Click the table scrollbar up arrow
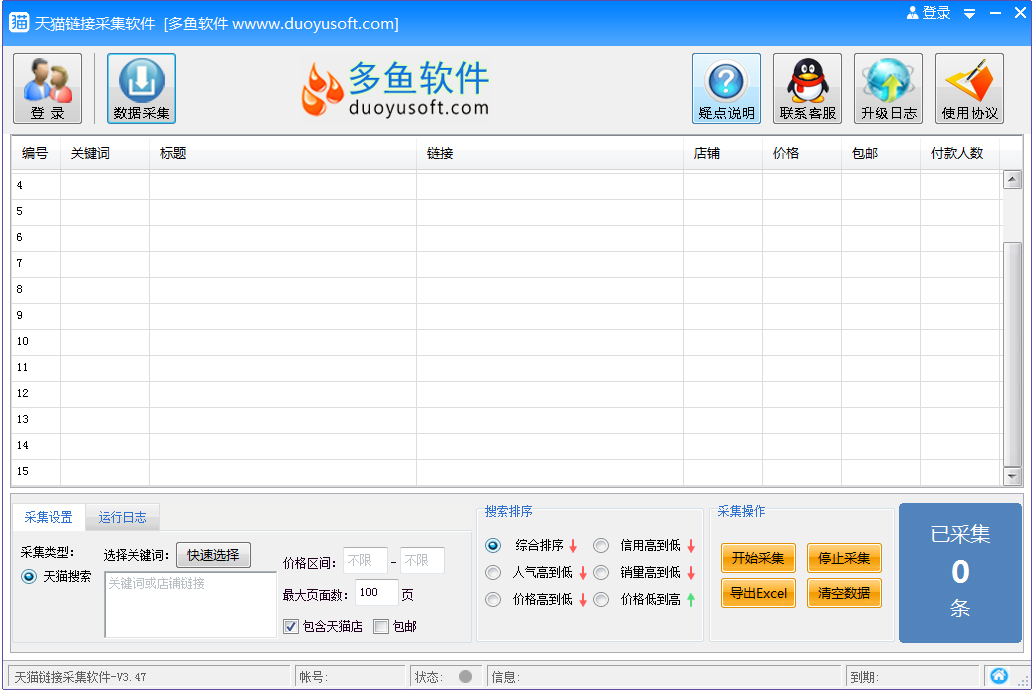 pos(1012,180)
